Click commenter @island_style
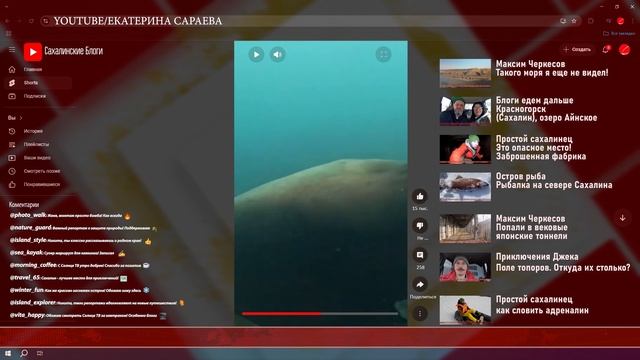This screenshot has width=640, height=360. (x=28, y=240)
